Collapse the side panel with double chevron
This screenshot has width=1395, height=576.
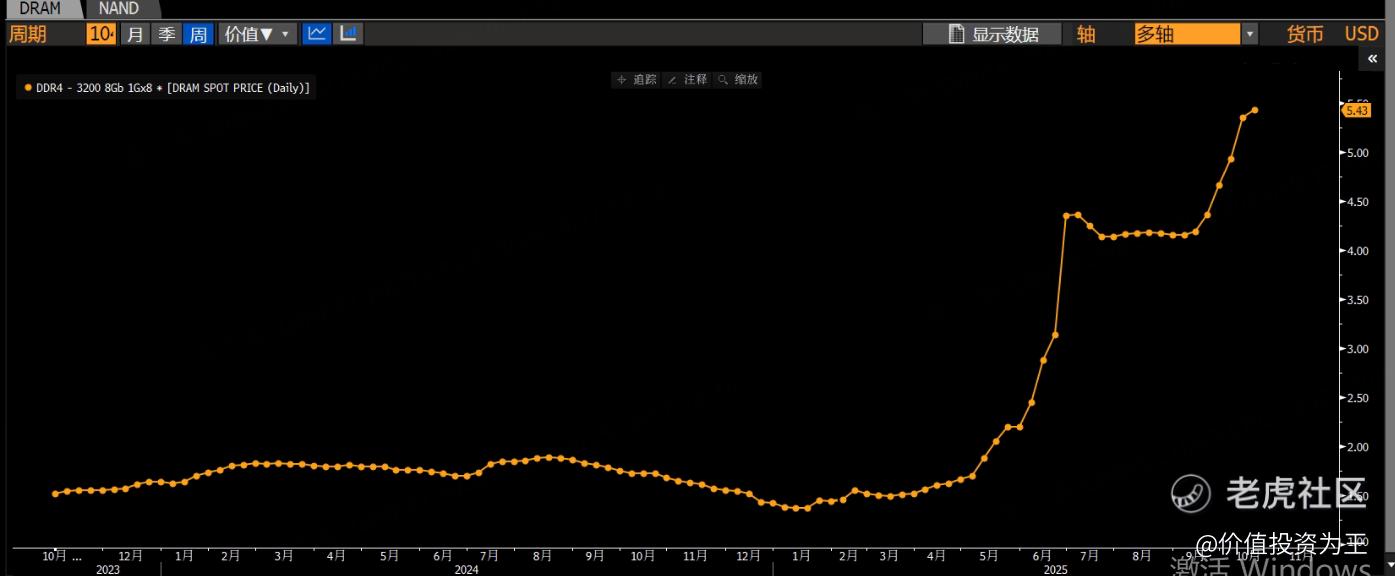pyautogui.click(x=1373, y=59)
